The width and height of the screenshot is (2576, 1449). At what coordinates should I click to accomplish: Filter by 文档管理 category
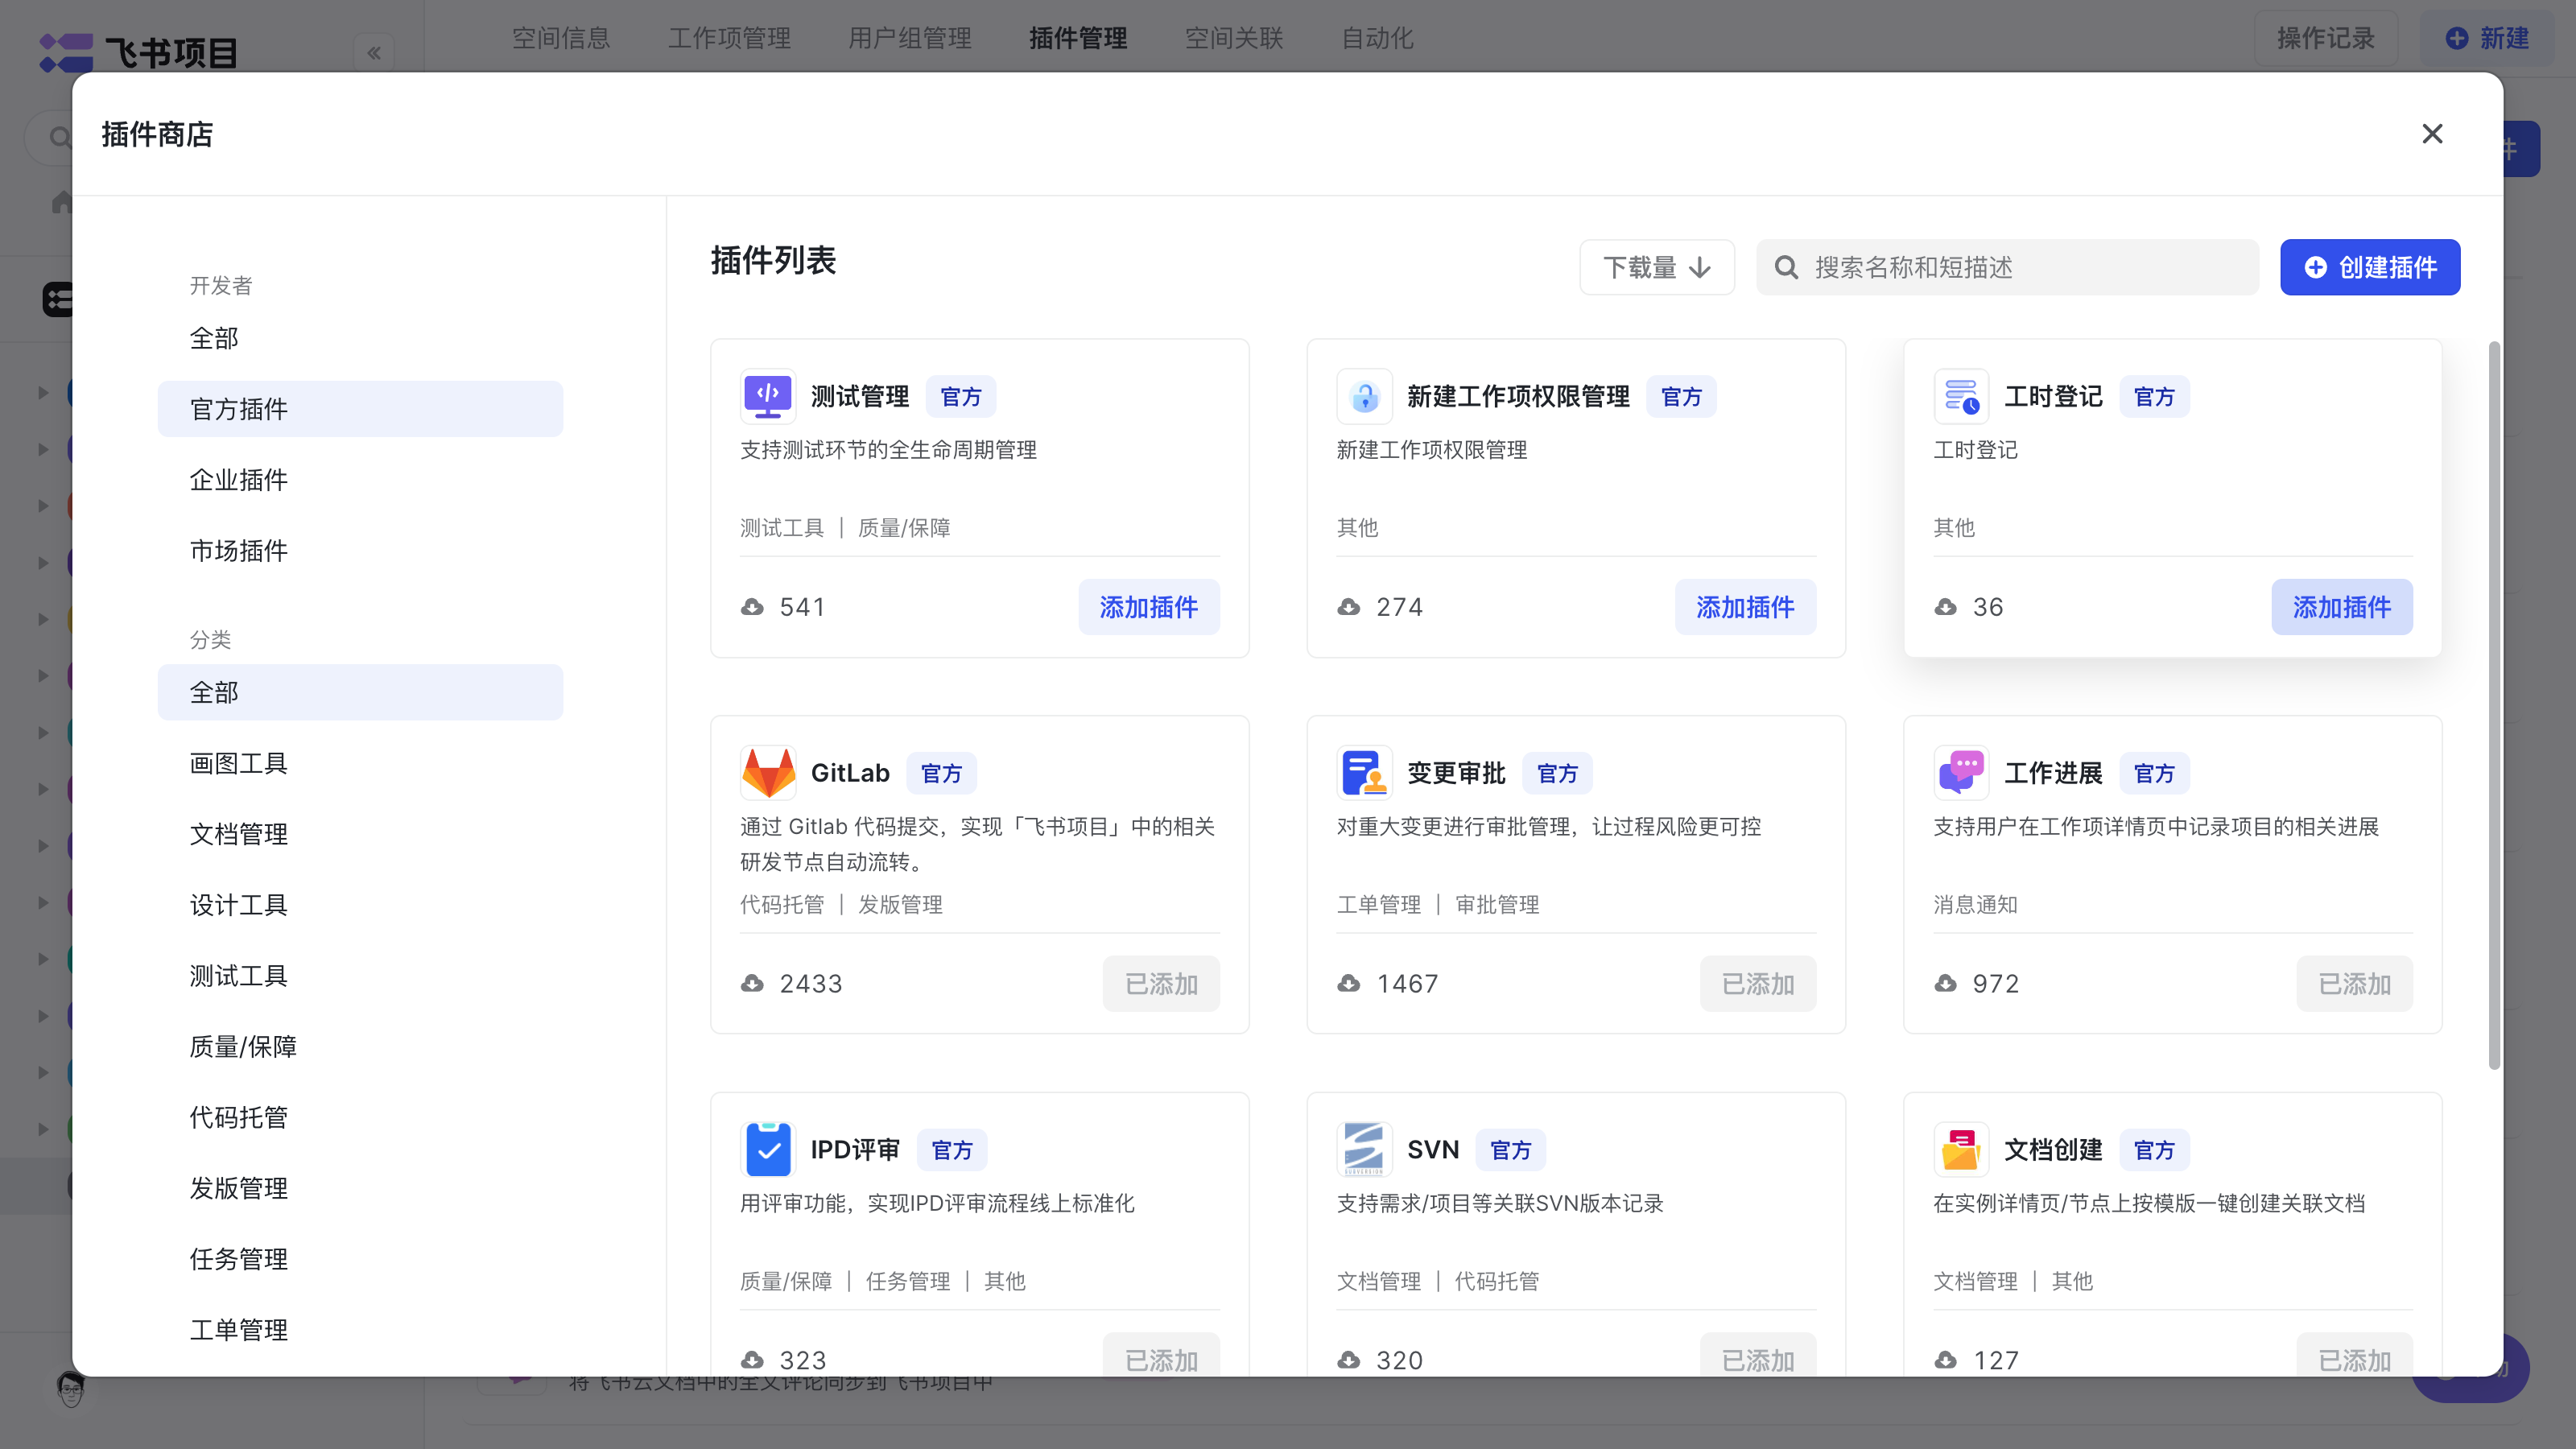(360, 834)
